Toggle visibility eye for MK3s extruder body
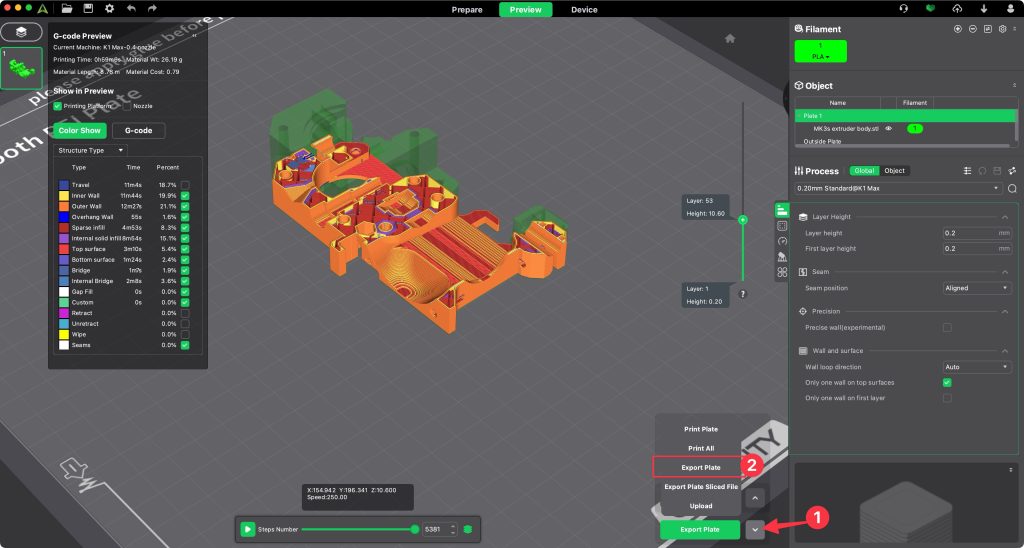Screen dimensions: 1024x548 pos(888,129)
